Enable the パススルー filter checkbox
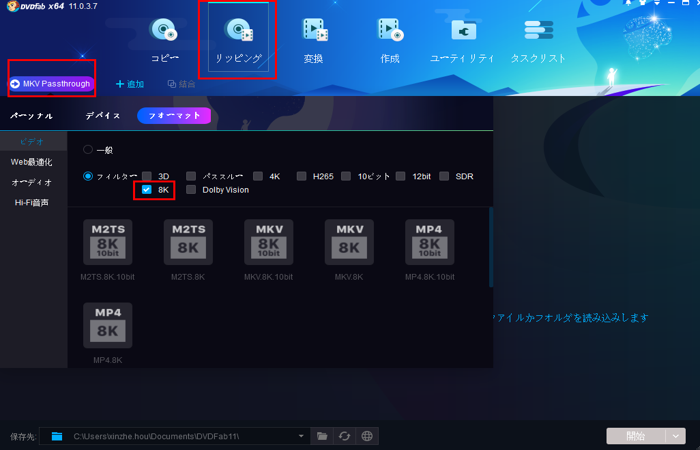The height and width of the screenshot is (450, 700). (x=191, y=176)
